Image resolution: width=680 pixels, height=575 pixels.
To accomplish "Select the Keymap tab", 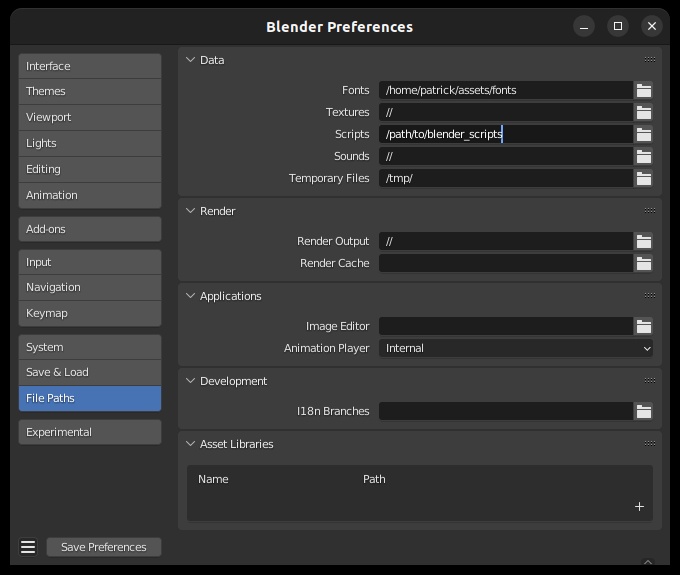I will tap(90, 313).
